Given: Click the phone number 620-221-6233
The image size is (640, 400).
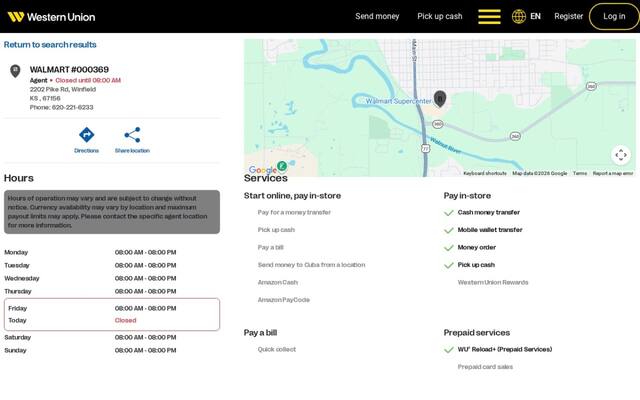Looking at the screenshot, I should 72,107.
